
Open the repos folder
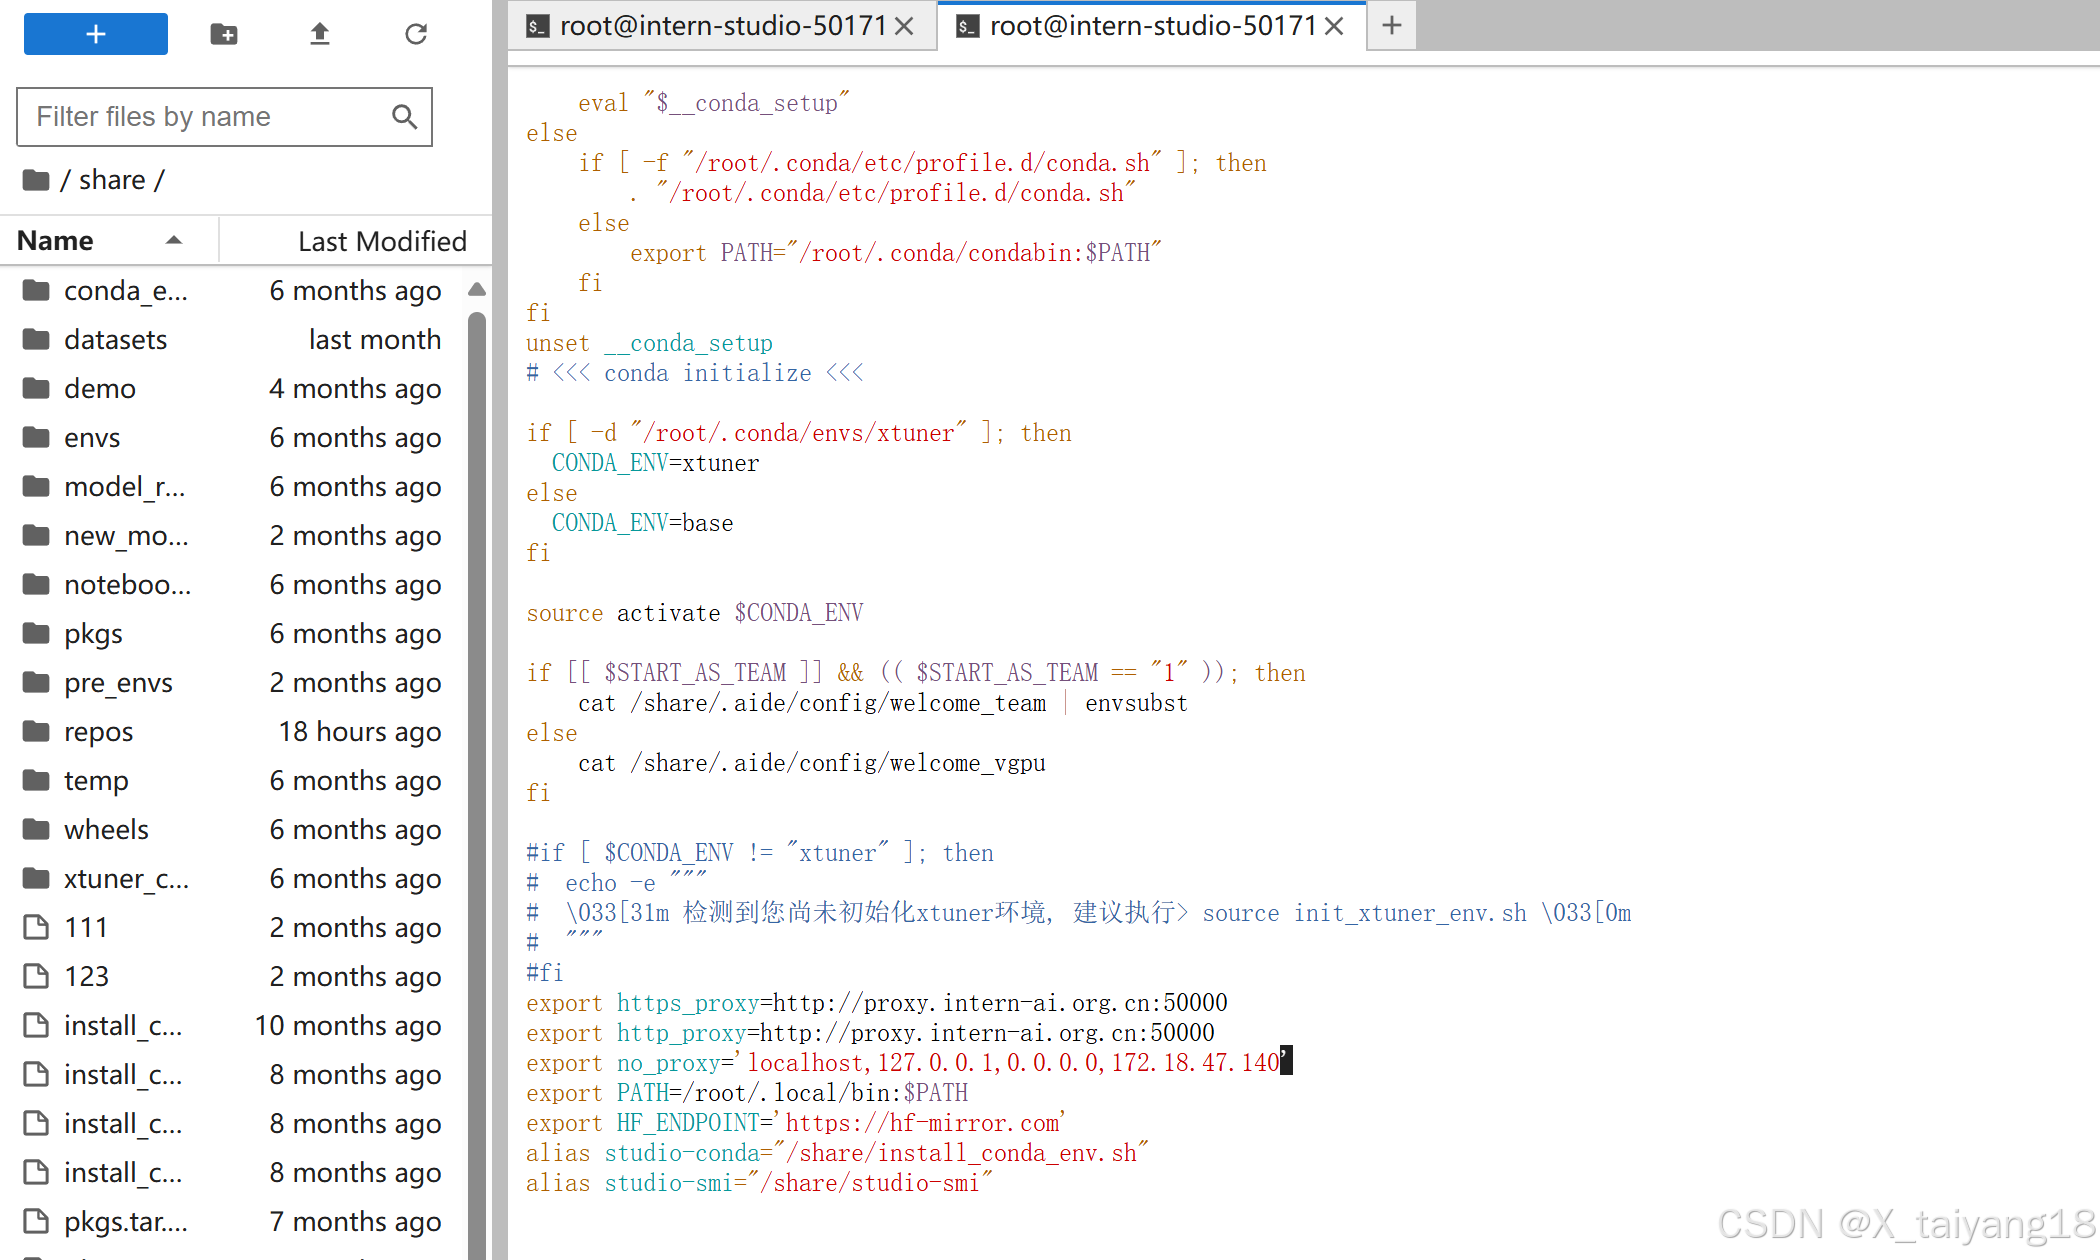point(98,732)
